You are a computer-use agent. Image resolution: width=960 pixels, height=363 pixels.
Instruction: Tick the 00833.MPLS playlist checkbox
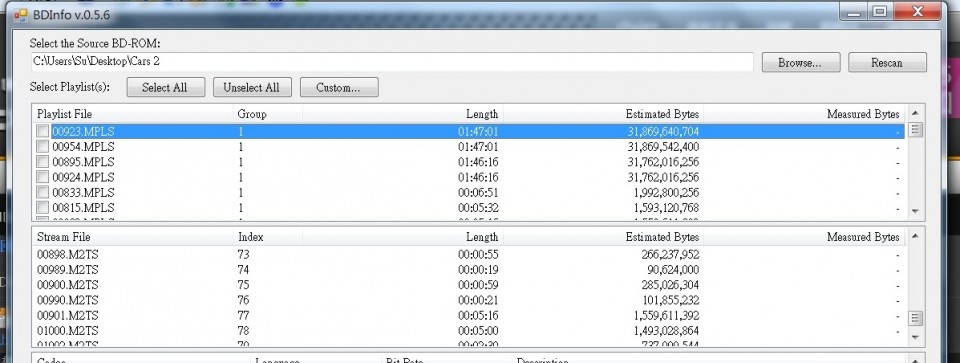point(43,193)
